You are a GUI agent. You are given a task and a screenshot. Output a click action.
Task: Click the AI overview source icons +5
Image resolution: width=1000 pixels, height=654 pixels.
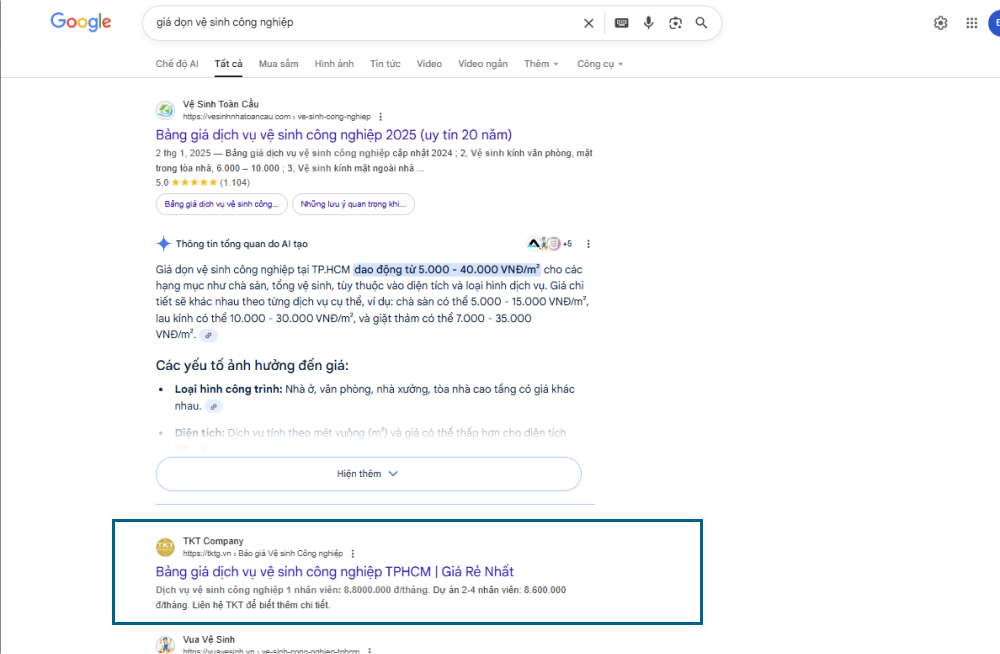pos(549,244)
